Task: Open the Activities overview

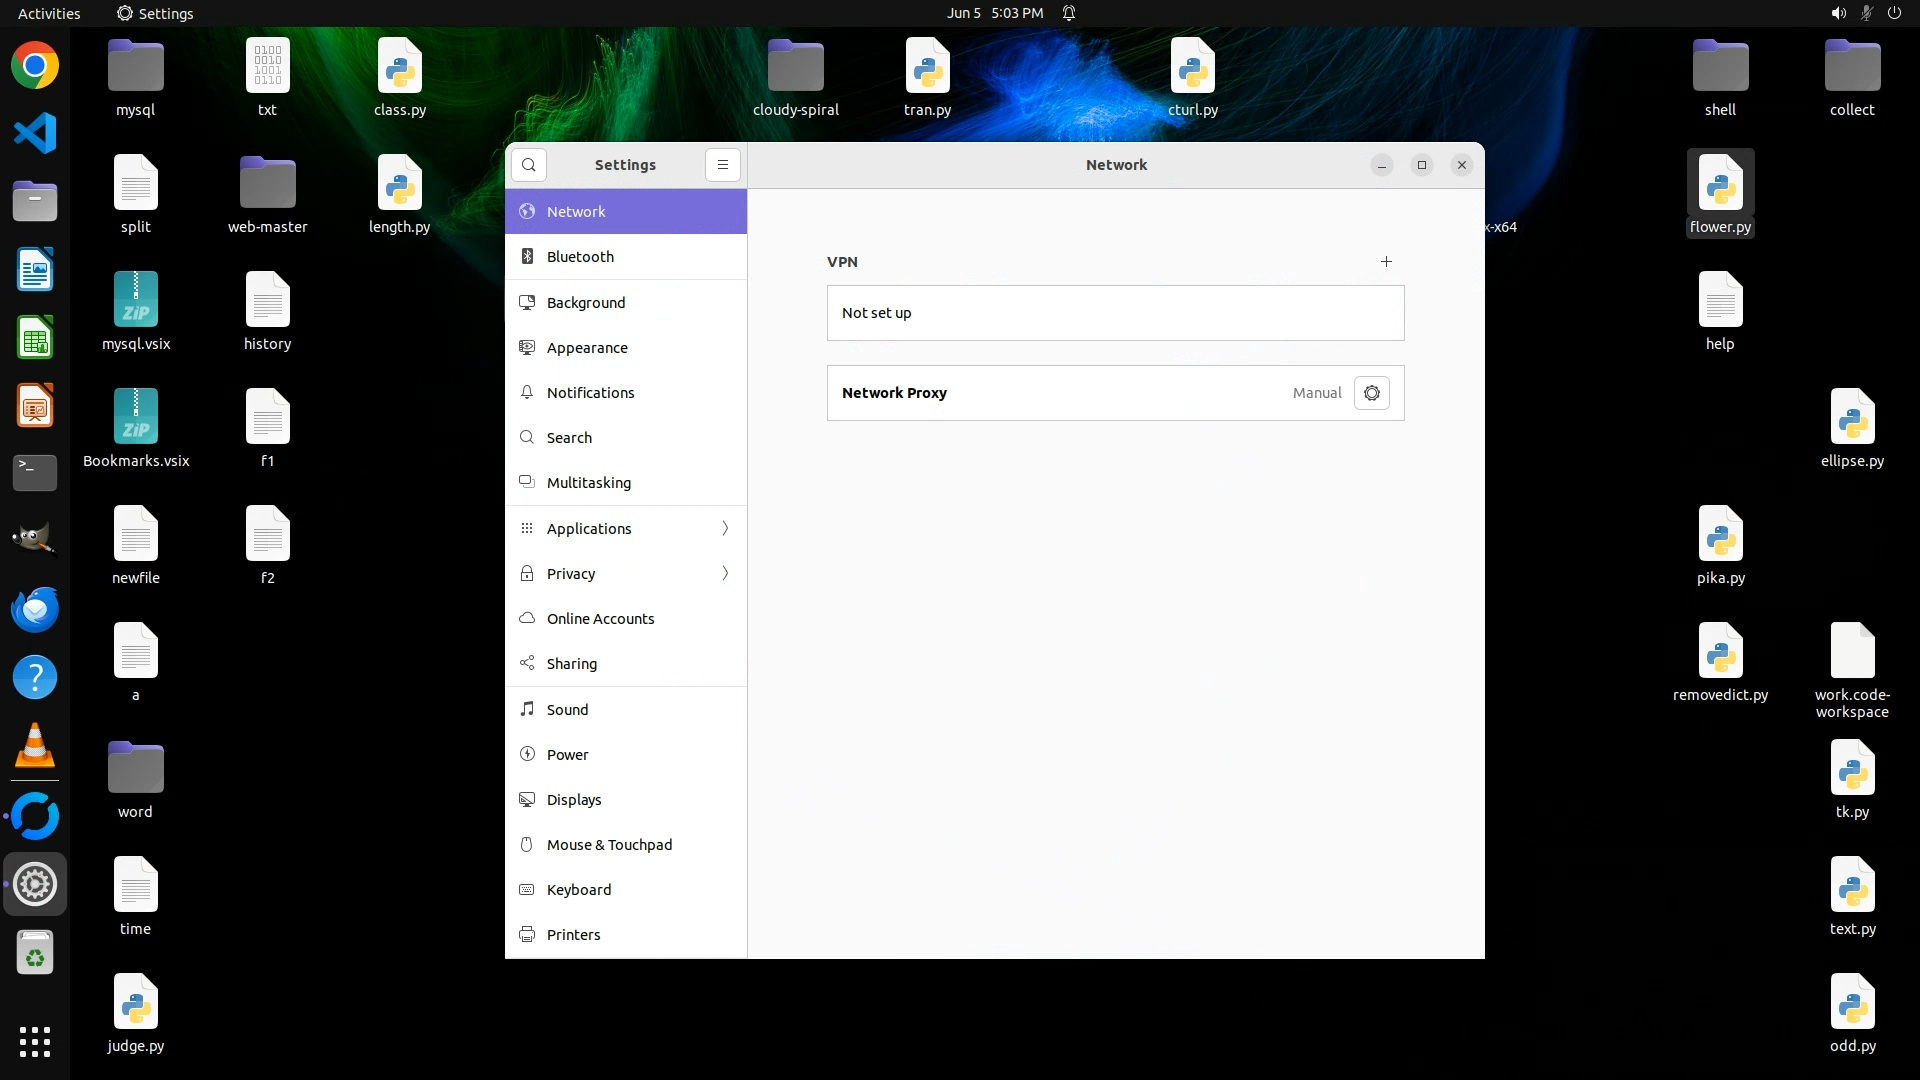Action: pyautogui.click(x=49, y=13)
